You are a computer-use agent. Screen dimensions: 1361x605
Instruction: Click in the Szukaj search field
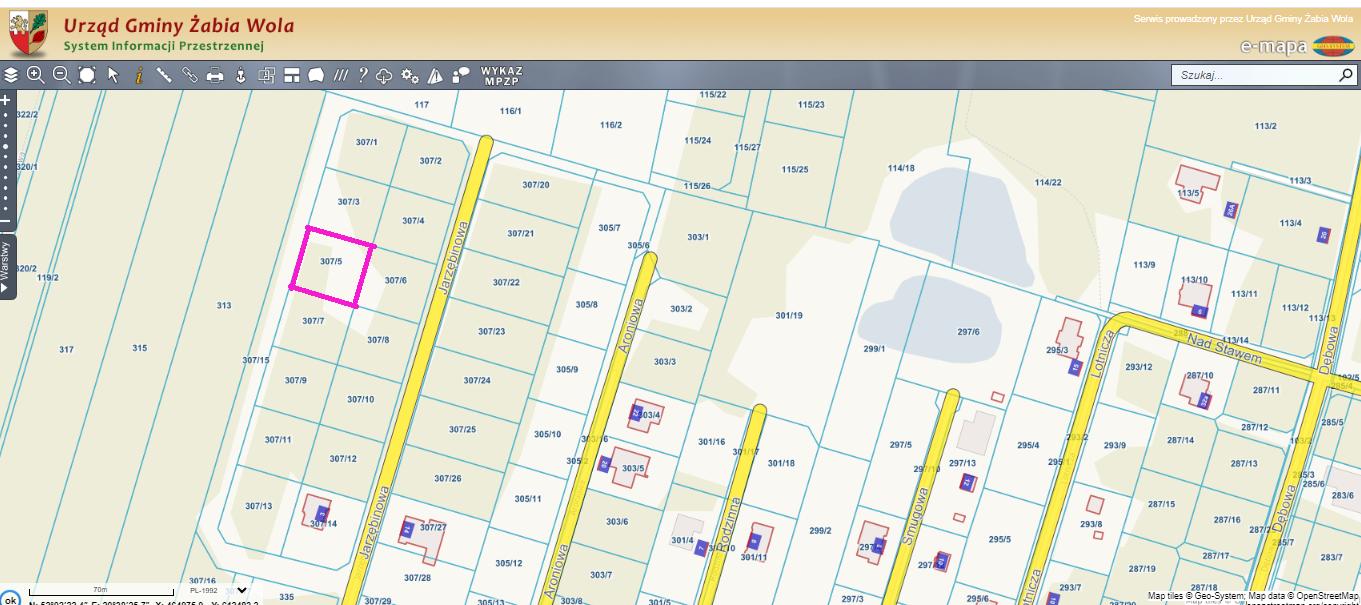[x=1254, y=75]
